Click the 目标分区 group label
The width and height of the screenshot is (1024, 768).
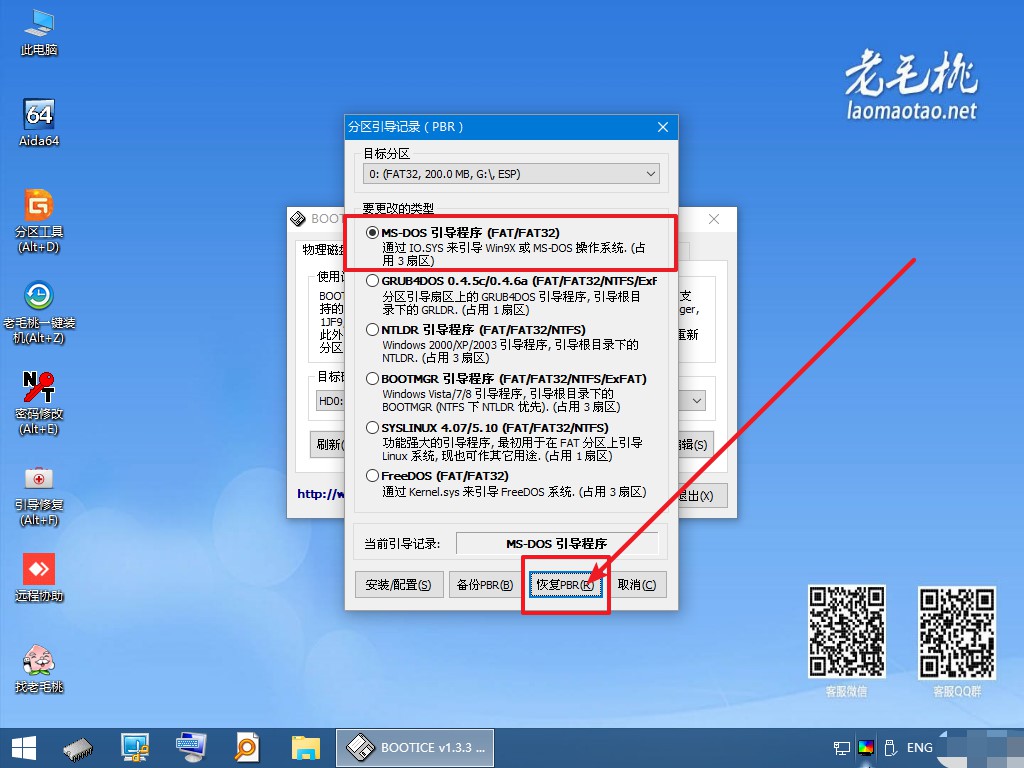[387, 153]
